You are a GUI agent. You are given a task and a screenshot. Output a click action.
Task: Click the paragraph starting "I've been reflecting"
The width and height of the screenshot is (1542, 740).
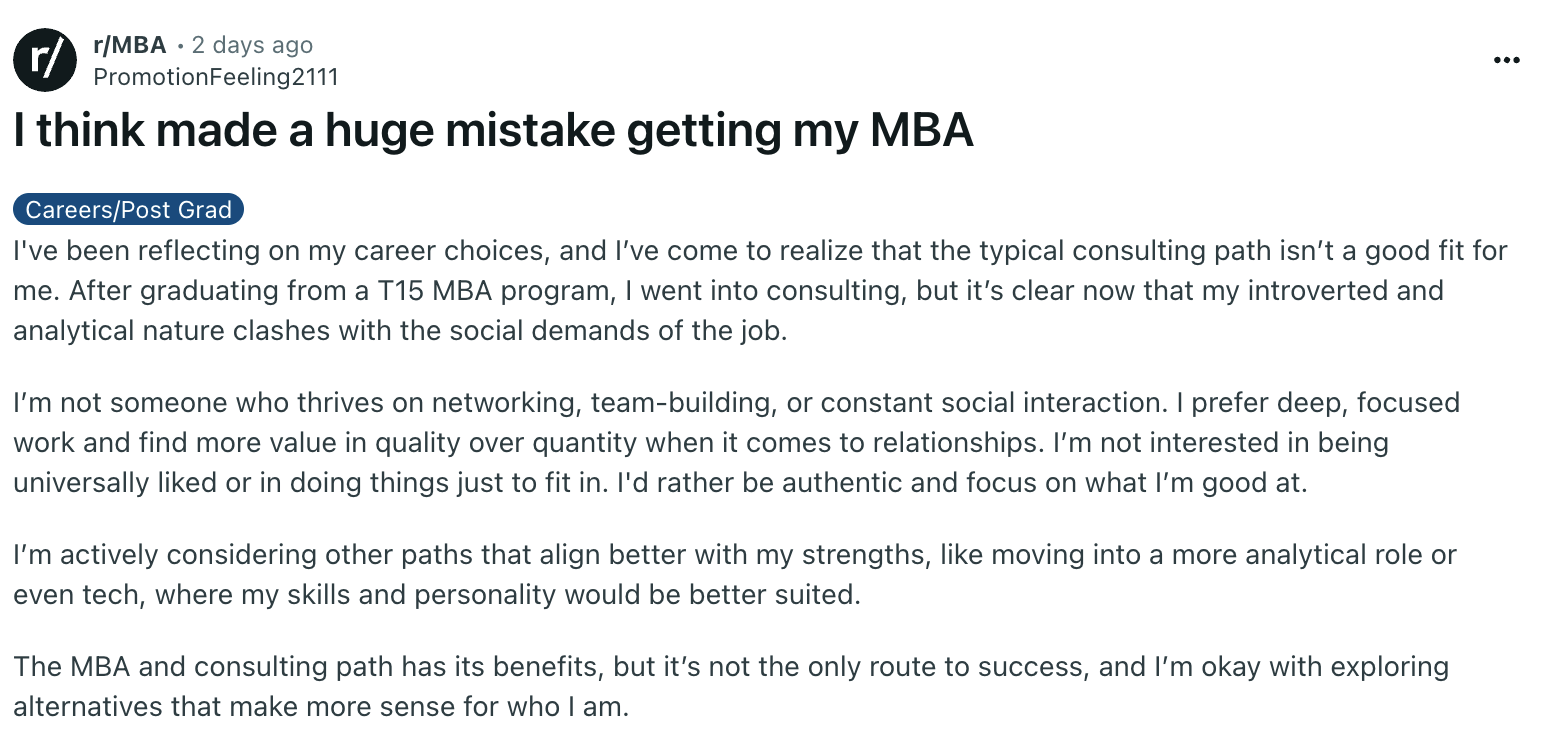pos(760,290)
